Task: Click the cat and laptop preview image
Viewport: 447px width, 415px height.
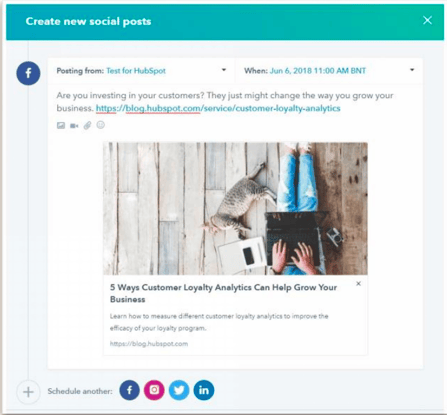Action: click(x=235, y=208)
